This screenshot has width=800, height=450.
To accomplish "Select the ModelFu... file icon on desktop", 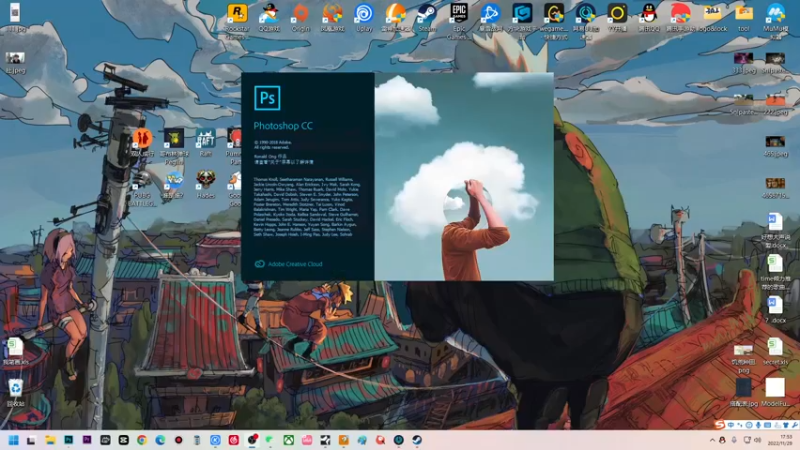I will [775, 393].
